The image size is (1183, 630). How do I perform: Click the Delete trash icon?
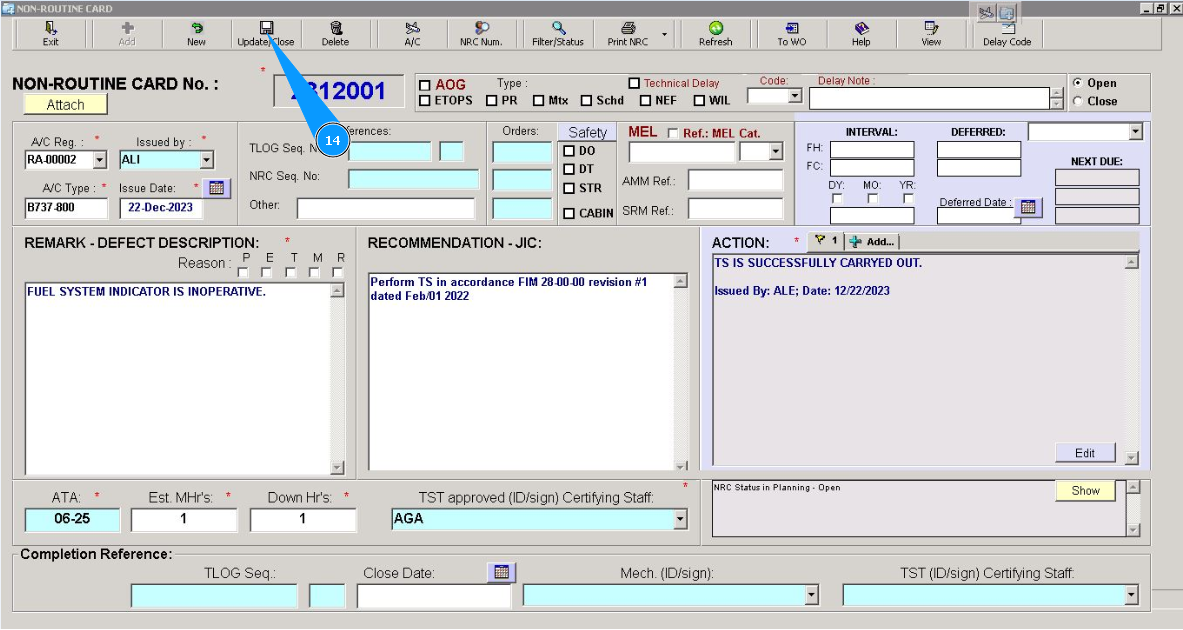click(336, 29)
